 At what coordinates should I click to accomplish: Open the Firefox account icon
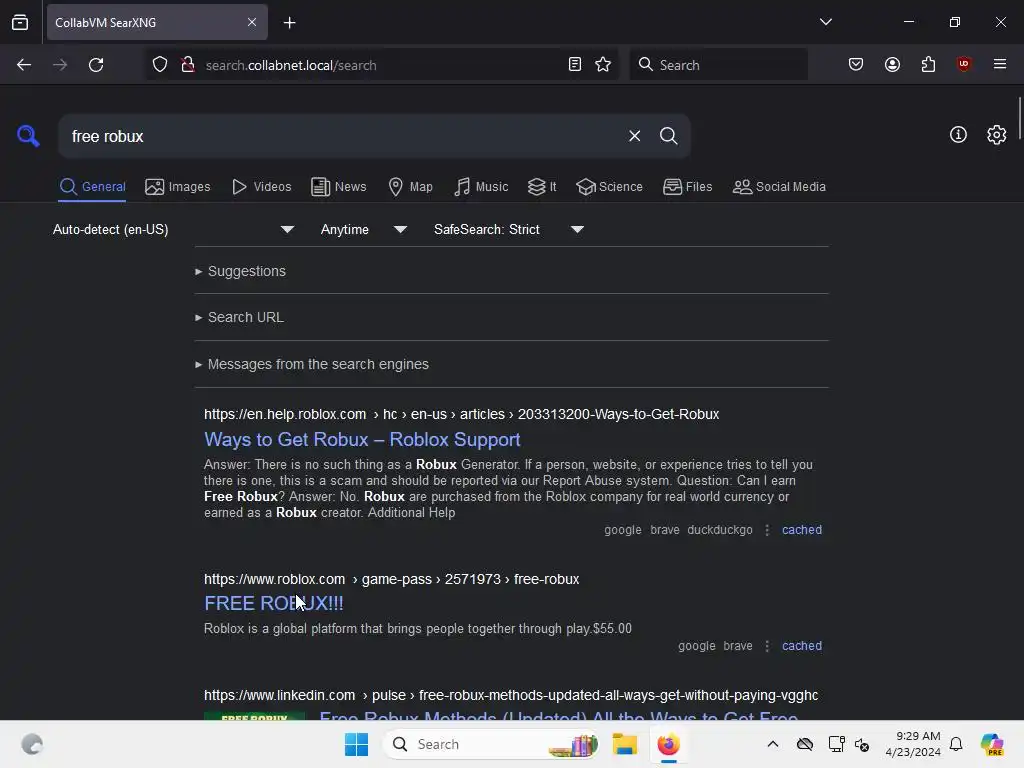click(892, 64)
